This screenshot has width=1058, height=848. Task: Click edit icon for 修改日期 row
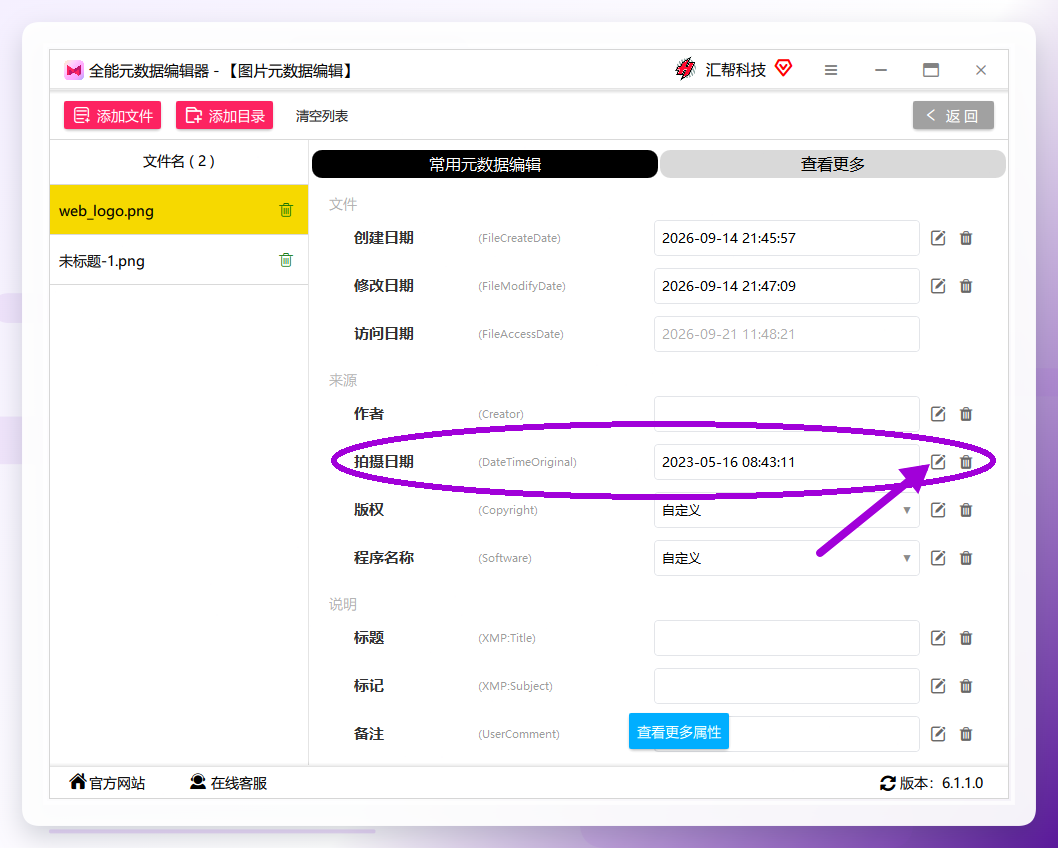click(x=938, y=286)
